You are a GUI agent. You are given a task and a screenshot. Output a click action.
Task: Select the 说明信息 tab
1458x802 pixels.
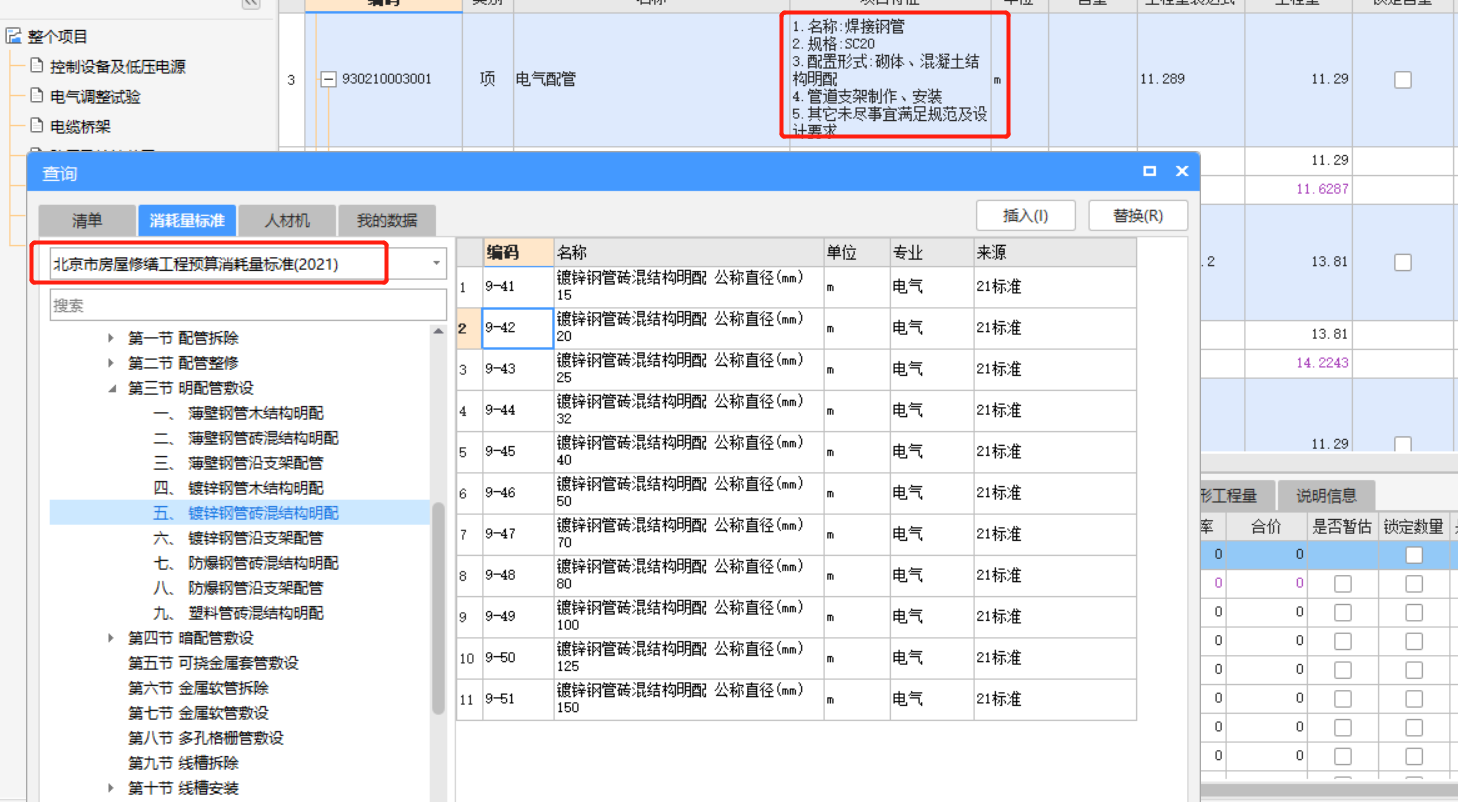(1326, 495)
